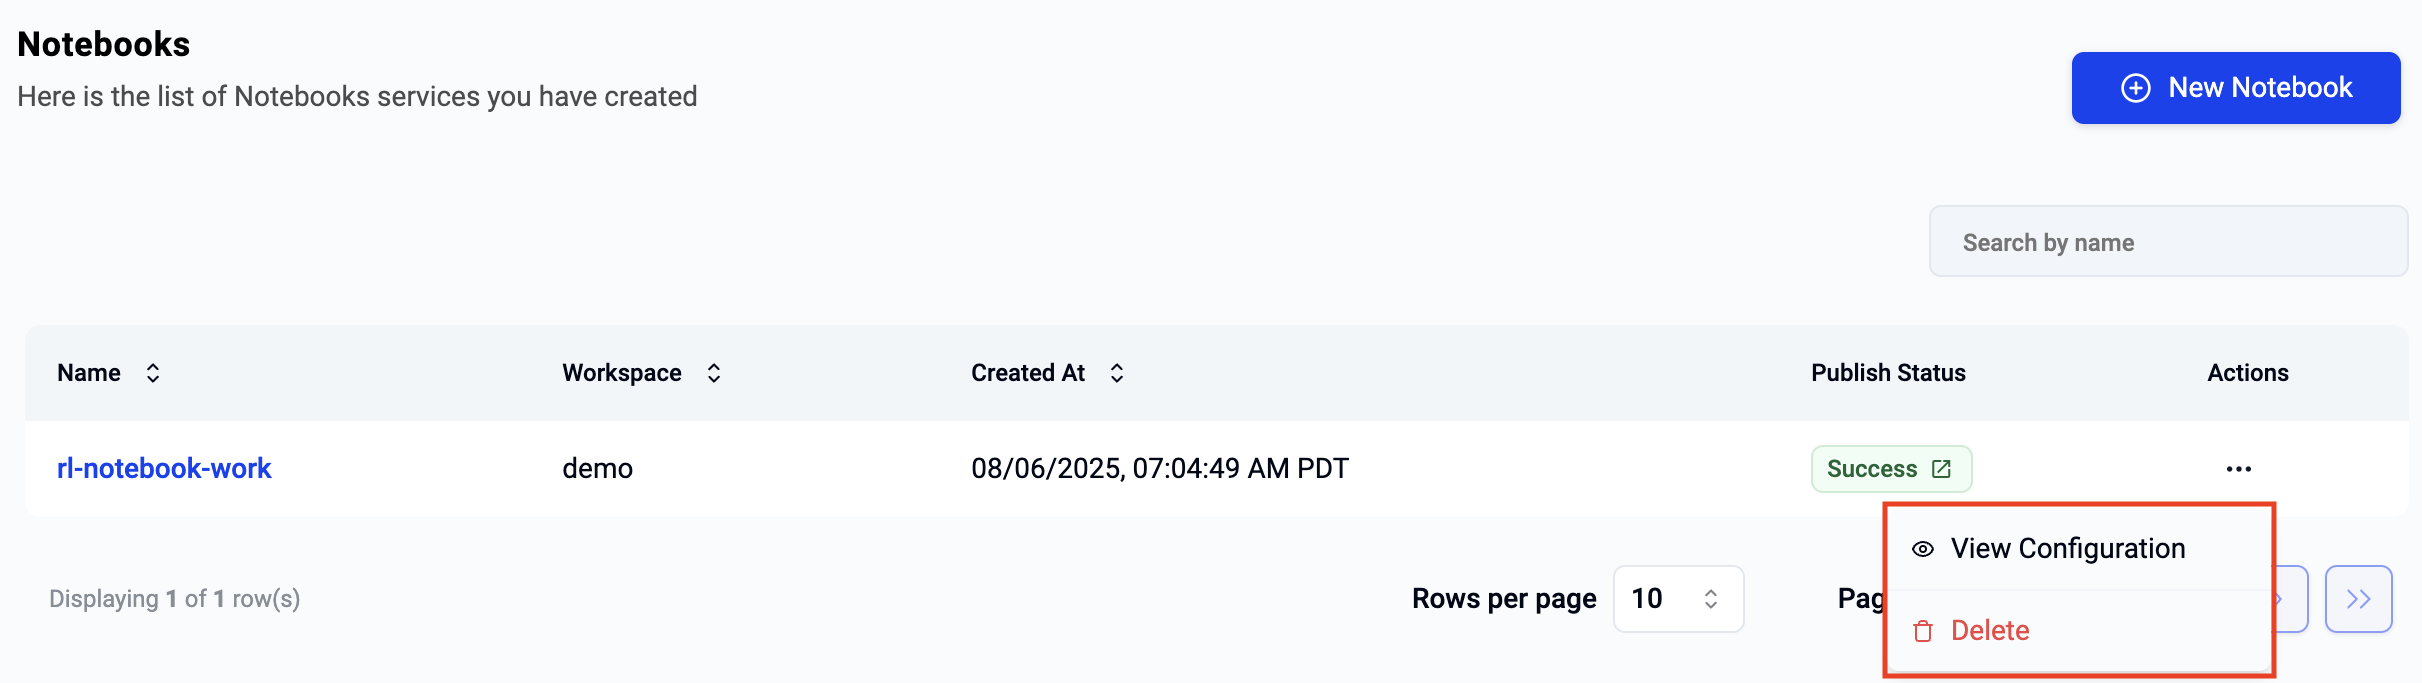Sort by Created At column arrows
Image resolution: width=2422 pixels, height=683 pixels.
(x=1117, y=373)
